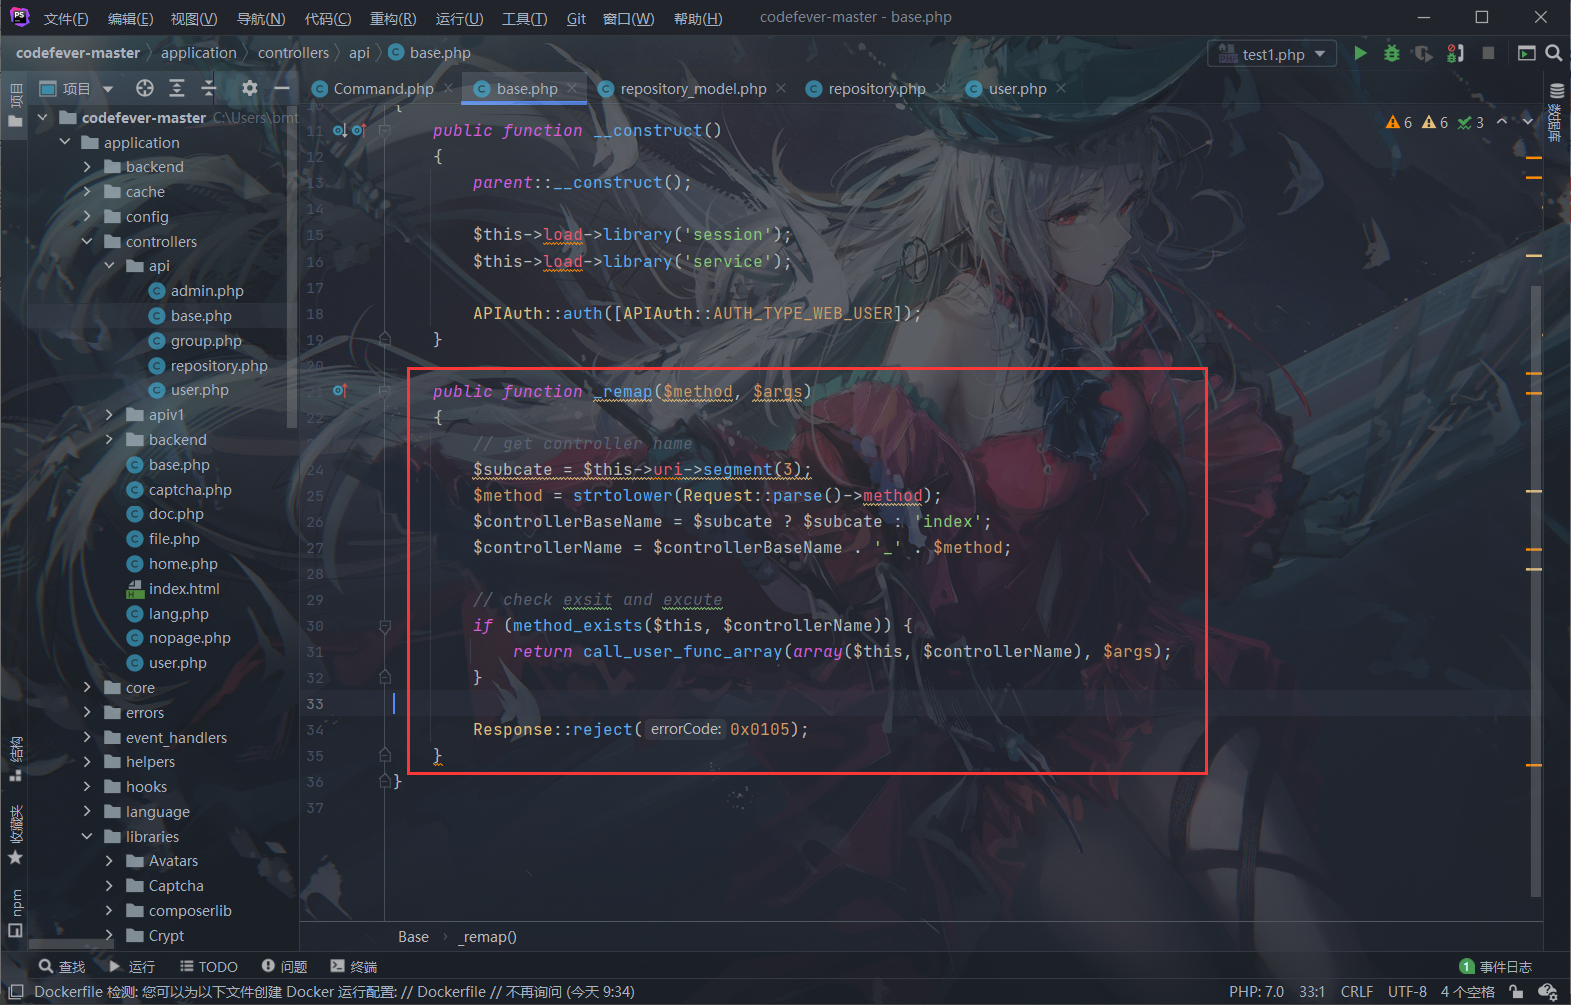Click the project tree horizontal scrollbar

point(70,944)
